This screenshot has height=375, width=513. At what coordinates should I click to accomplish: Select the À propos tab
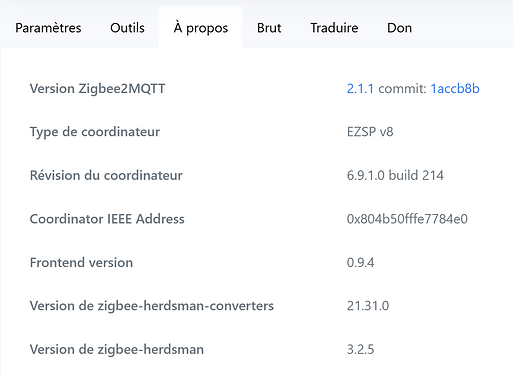tap(201, 28)
